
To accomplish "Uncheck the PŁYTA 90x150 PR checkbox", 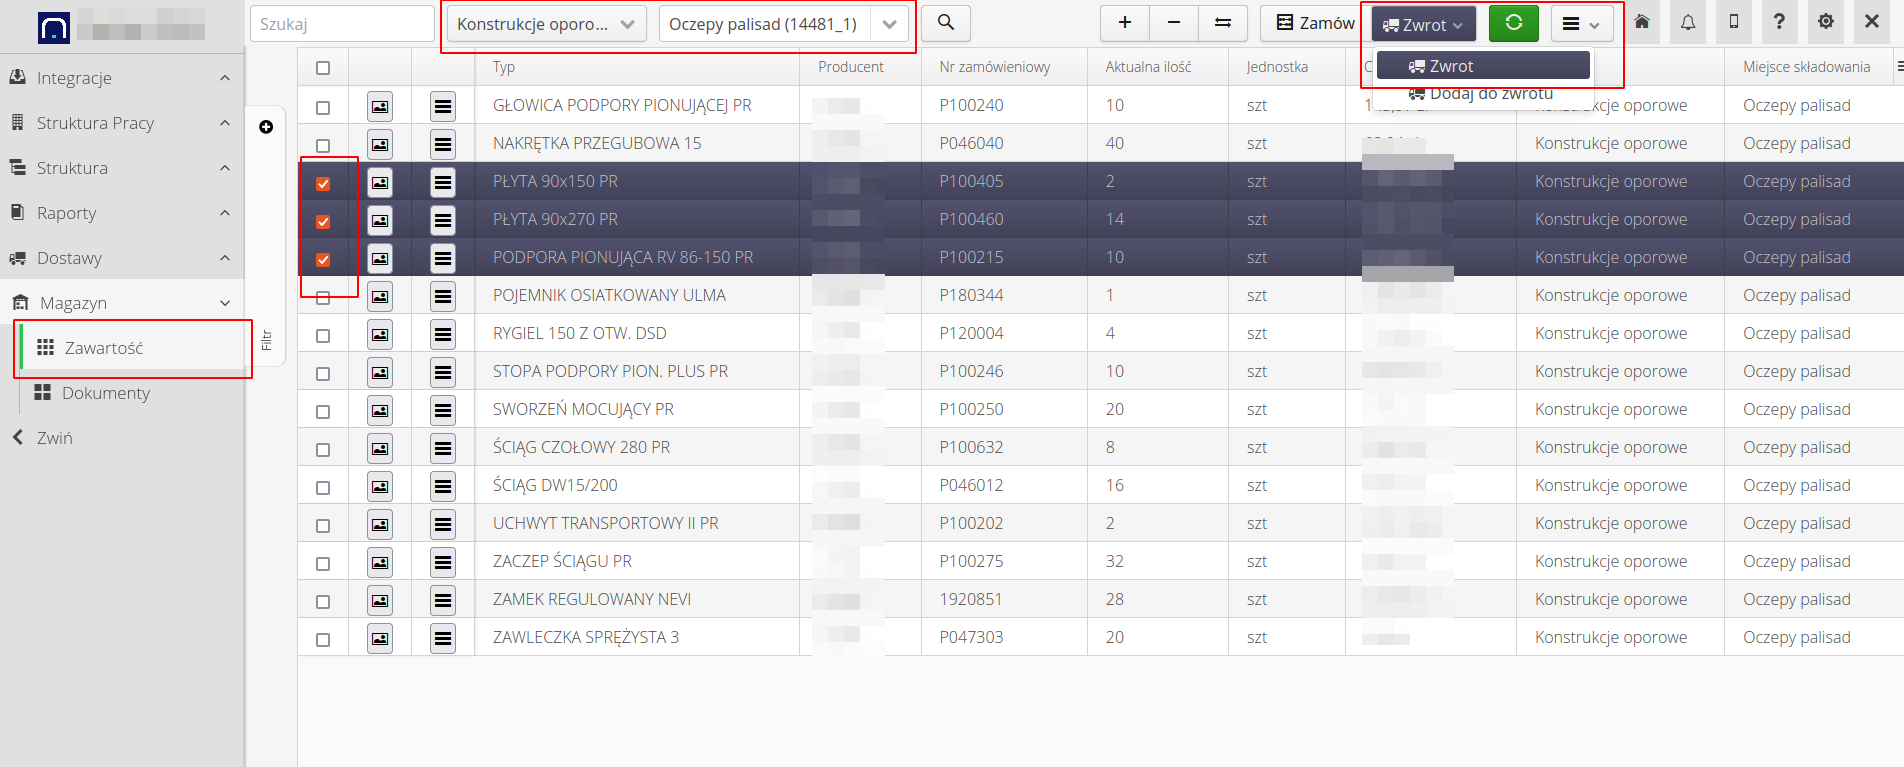I will point(323,183).
